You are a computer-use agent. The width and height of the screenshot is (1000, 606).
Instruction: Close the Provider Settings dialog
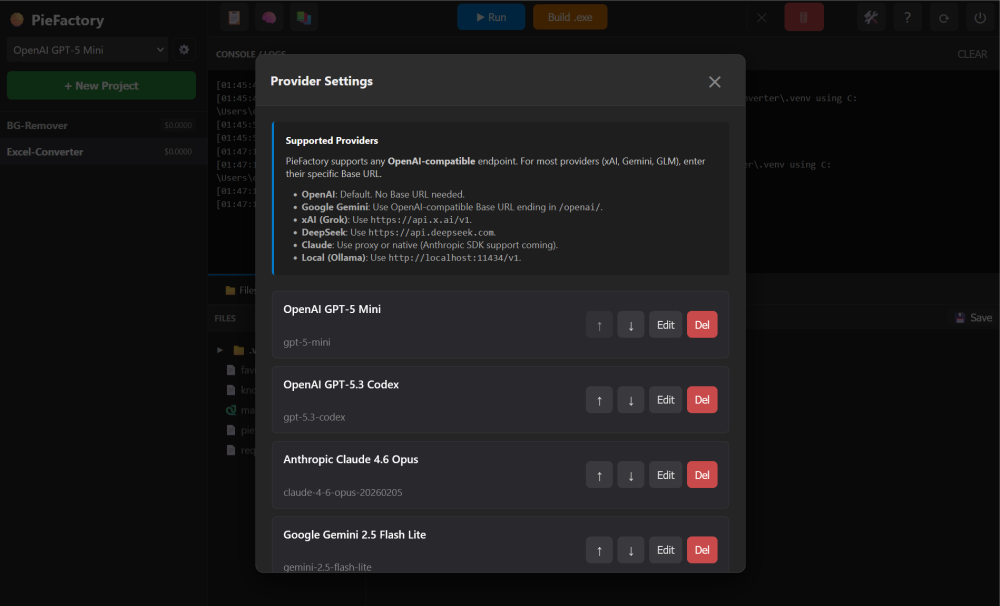click(x=714, y=82)
